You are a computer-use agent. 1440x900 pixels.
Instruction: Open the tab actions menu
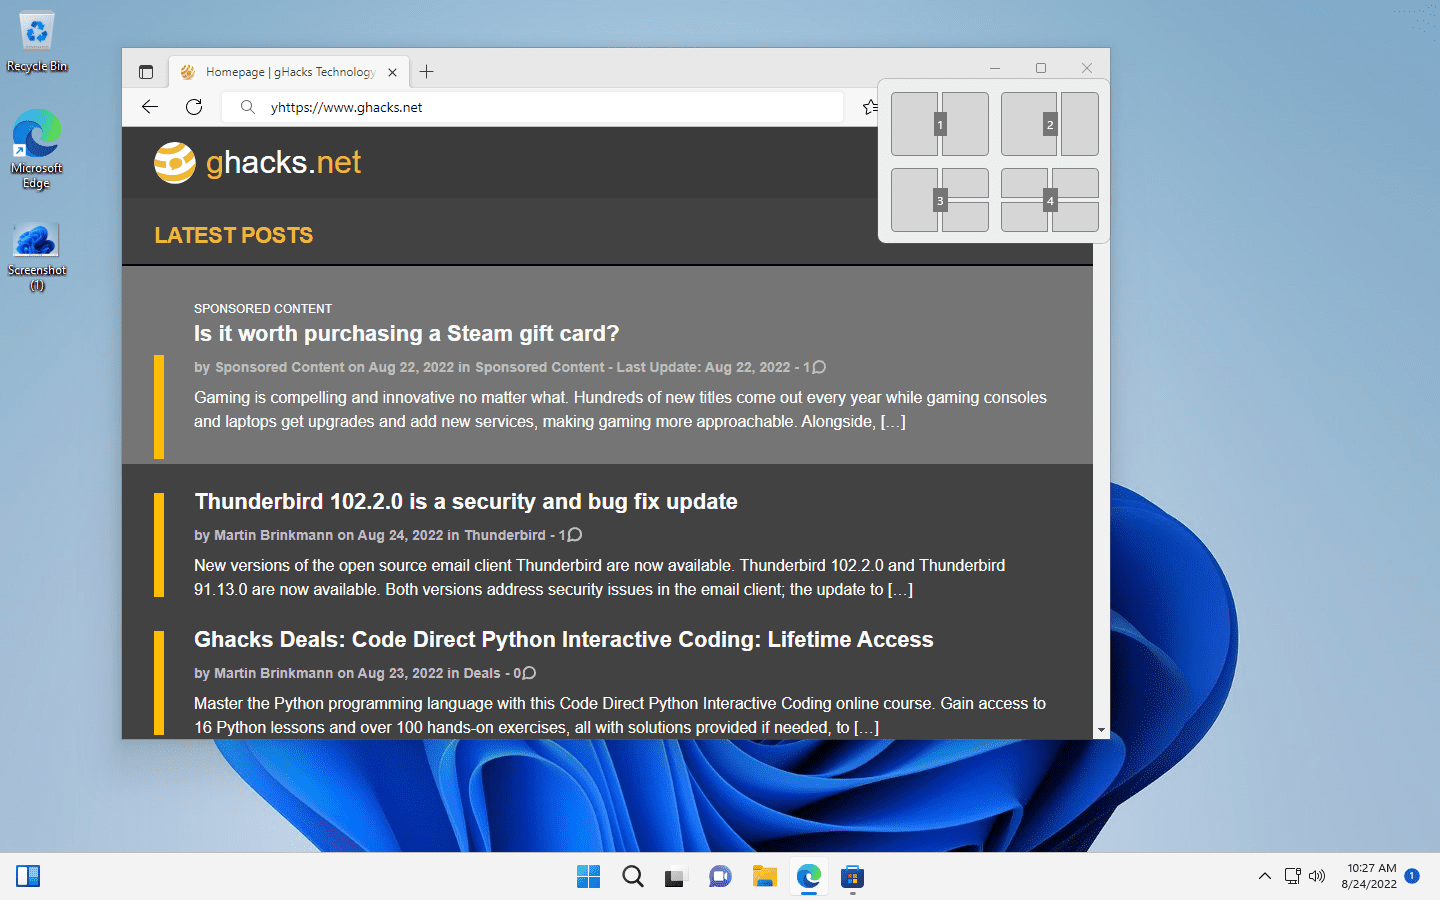coord(146,71)
